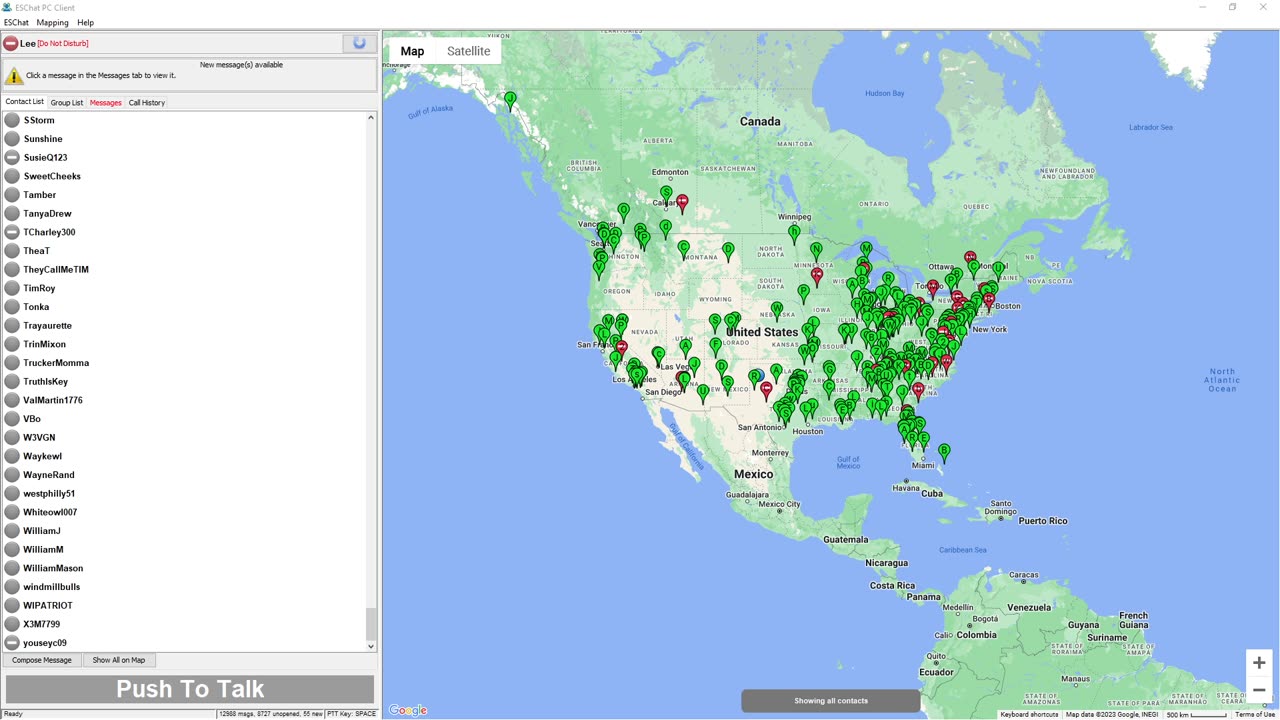The image size is (1280, 720).
Task: Switch map to Satellite view
Action: (x=468, y=51)
